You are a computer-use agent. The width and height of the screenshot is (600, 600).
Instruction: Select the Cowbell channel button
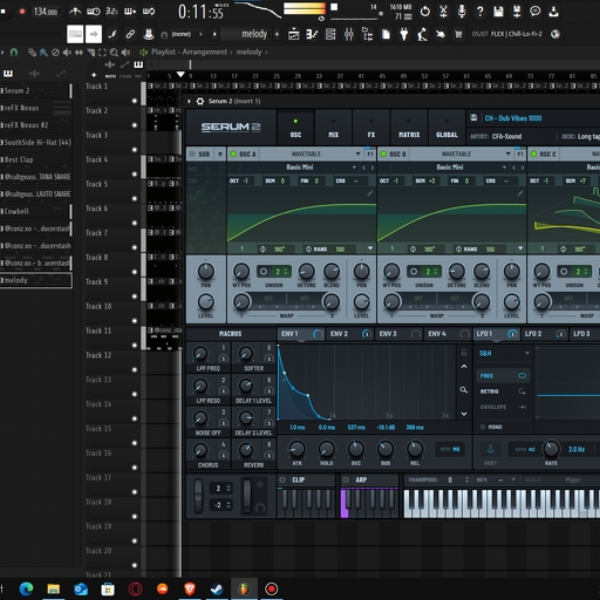tap(34, 211)
